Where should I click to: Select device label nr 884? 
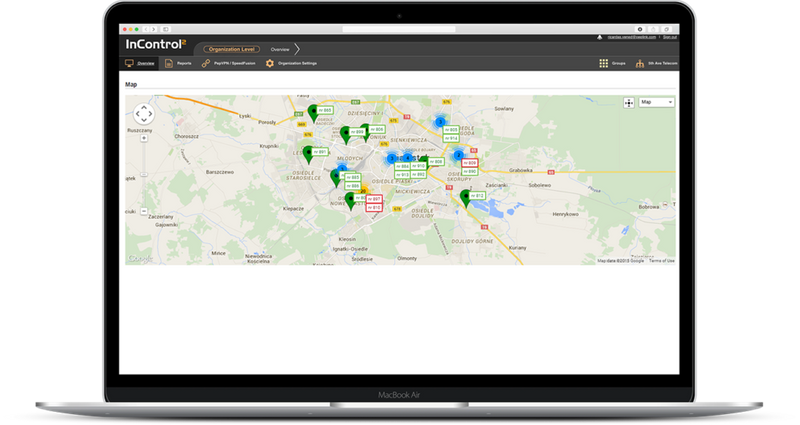click(403, 166)
